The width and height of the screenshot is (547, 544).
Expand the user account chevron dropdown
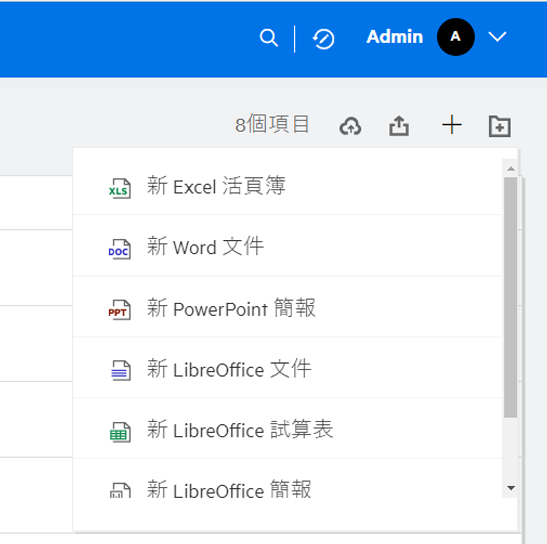(x=497, y=37)
